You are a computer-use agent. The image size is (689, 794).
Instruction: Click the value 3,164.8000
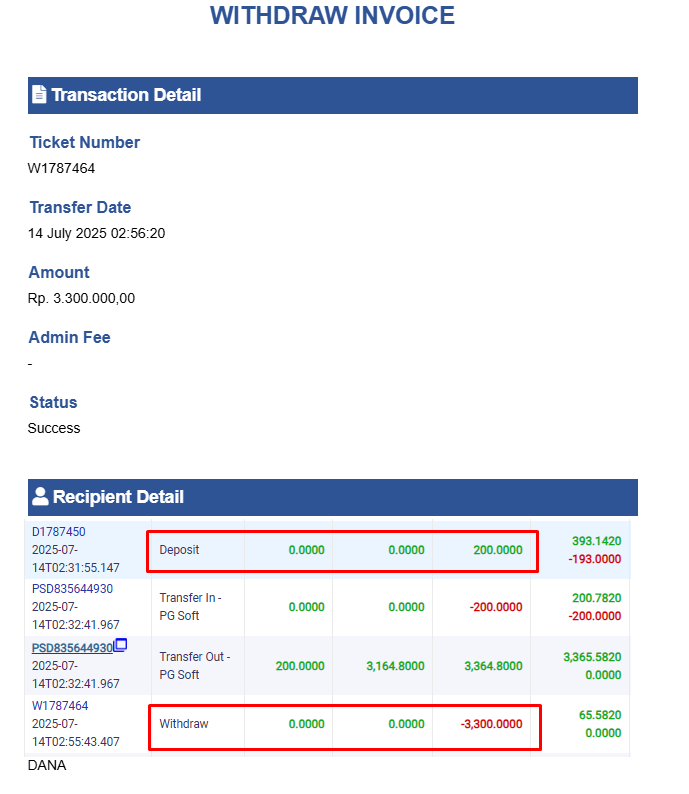click(395, 666)
